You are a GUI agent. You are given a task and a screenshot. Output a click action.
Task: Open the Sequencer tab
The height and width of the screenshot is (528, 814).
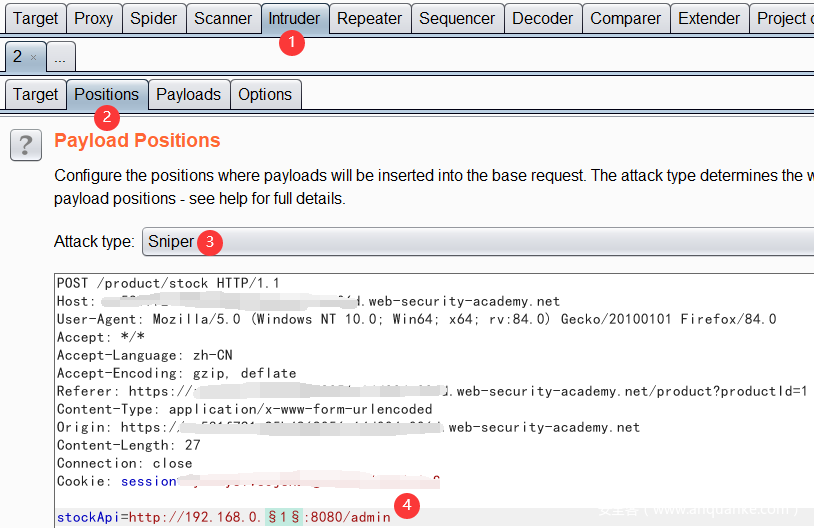[457, 18]
